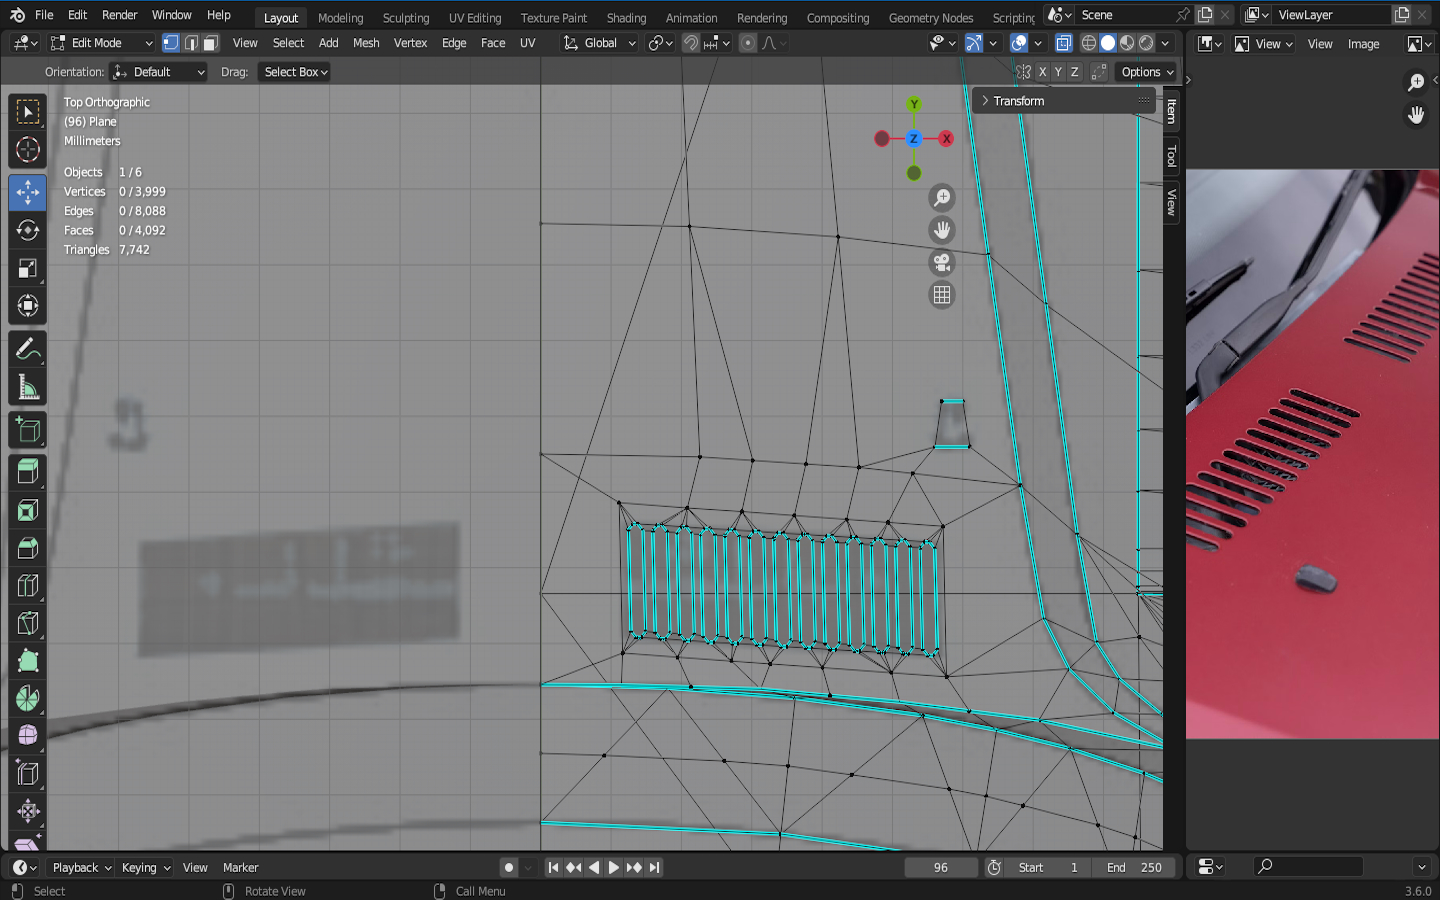Screen dimensions: 1440x900
Task: Toggle Z axis mirror
Action: tap(1075, 72)
